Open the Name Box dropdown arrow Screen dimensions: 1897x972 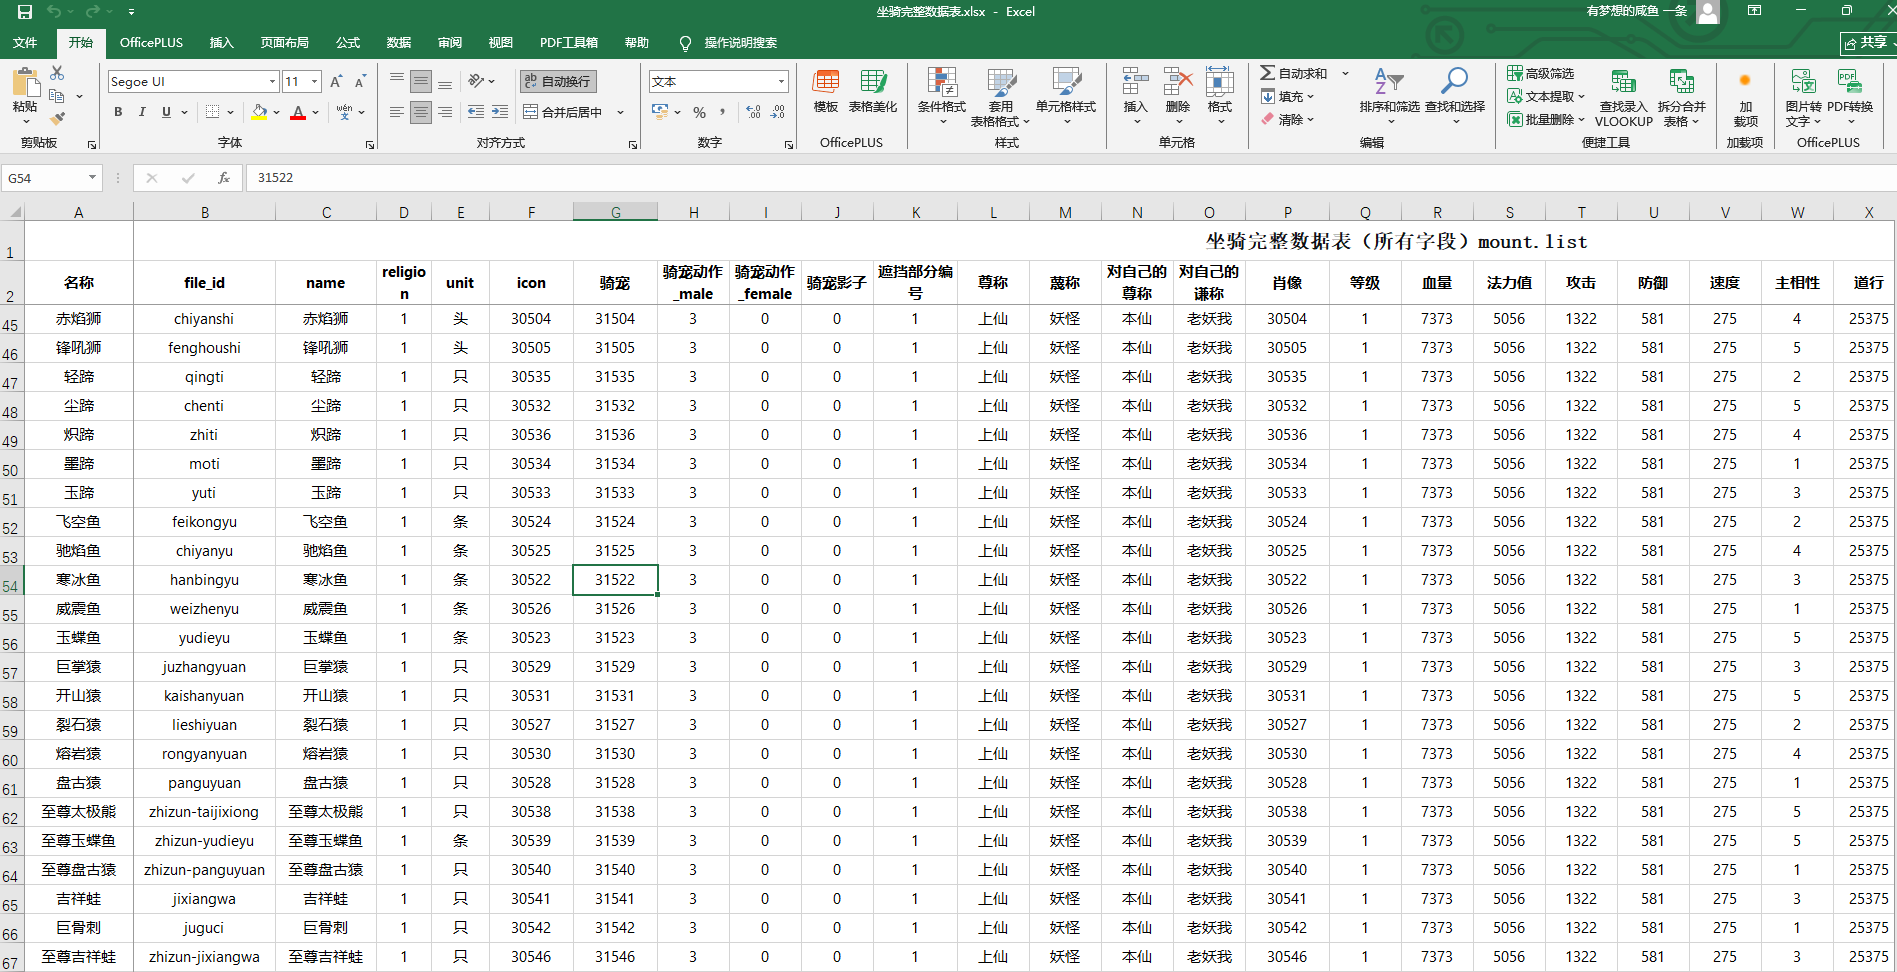92,178
